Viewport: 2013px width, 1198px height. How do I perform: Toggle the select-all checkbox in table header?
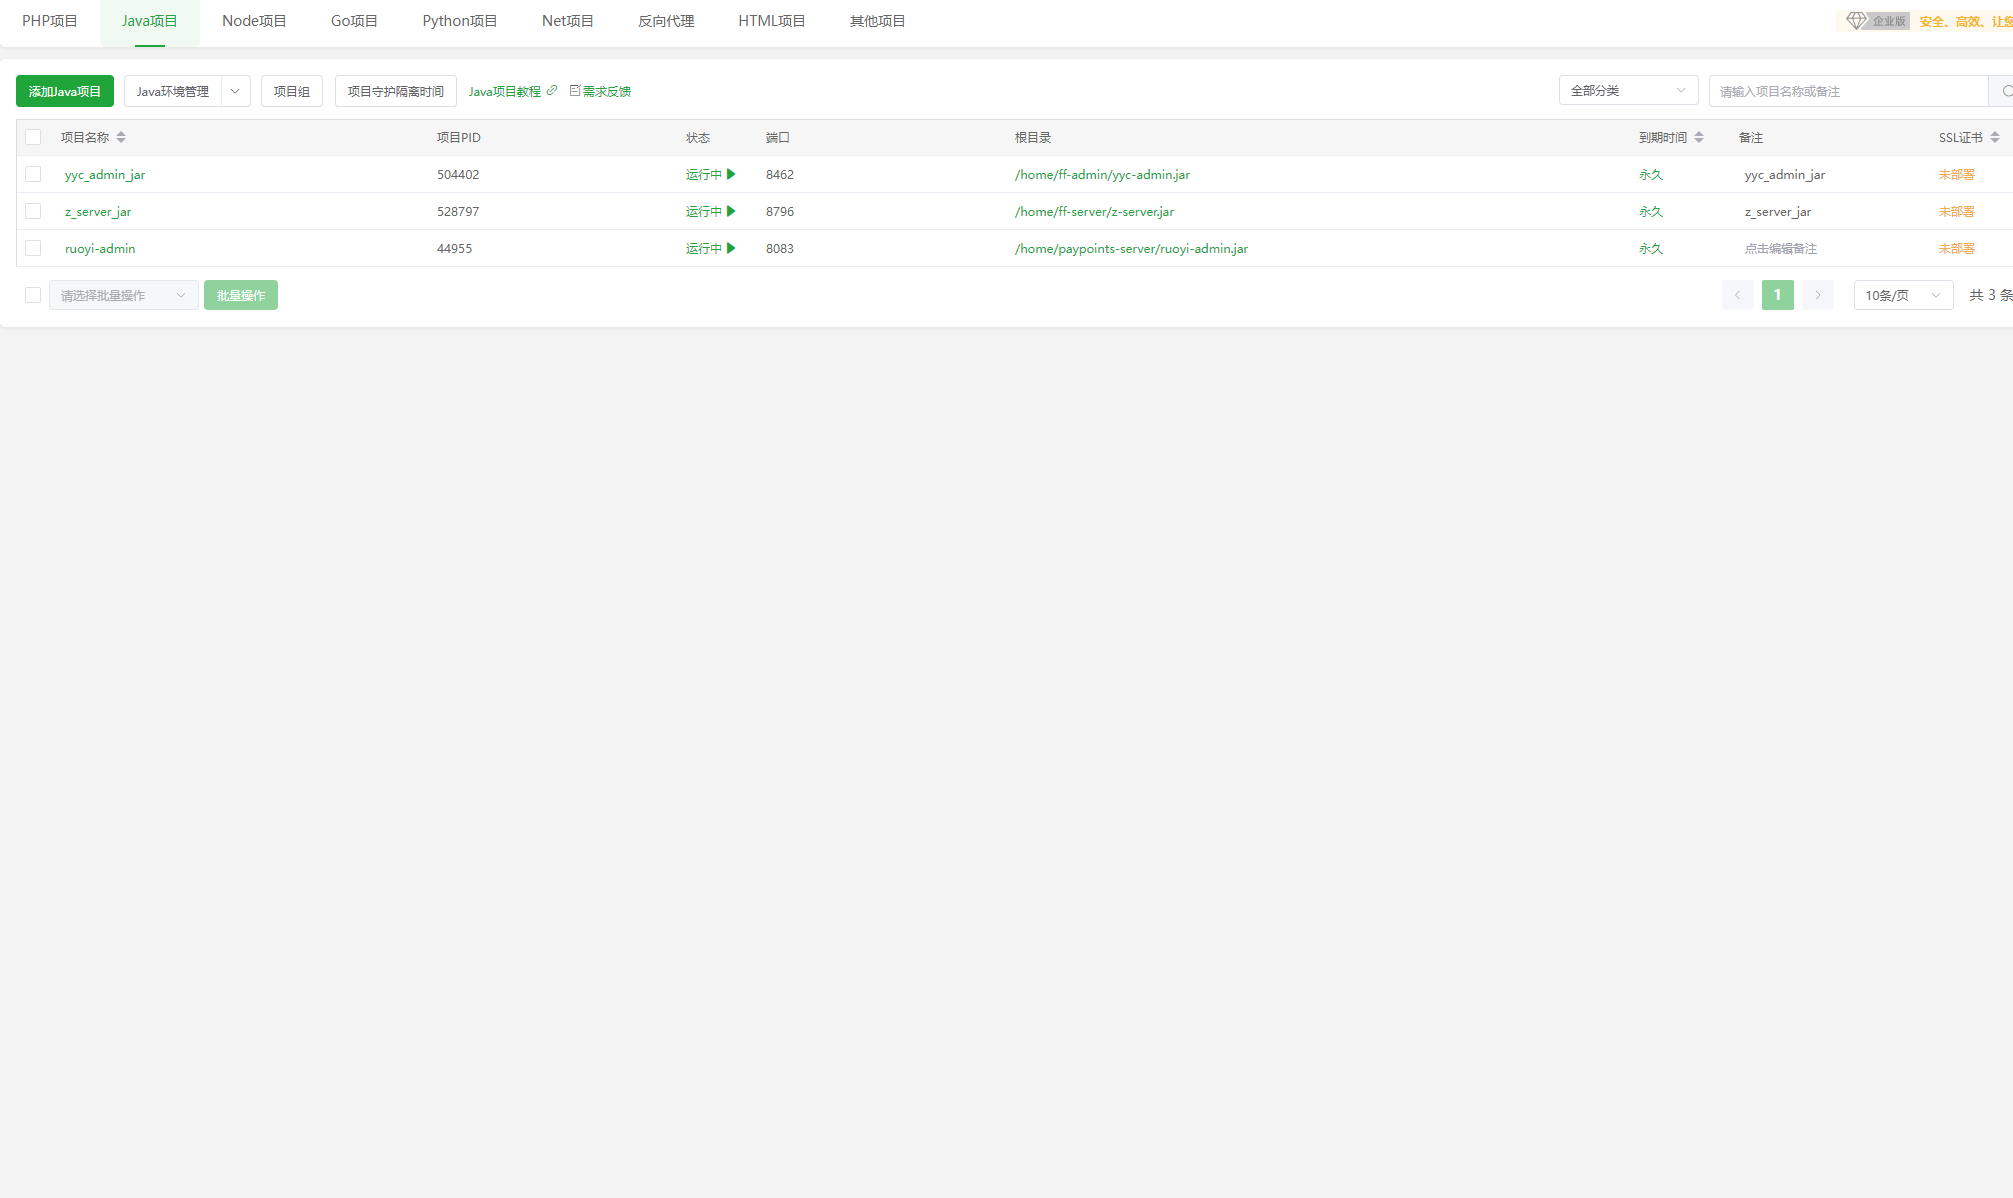[x=33, y=137]
